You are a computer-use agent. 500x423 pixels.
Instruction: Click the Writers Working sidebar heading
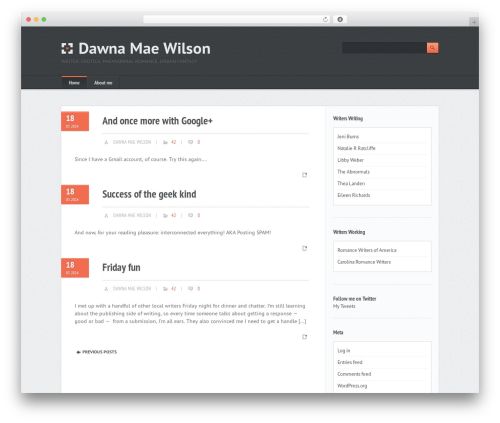point(349,232)
